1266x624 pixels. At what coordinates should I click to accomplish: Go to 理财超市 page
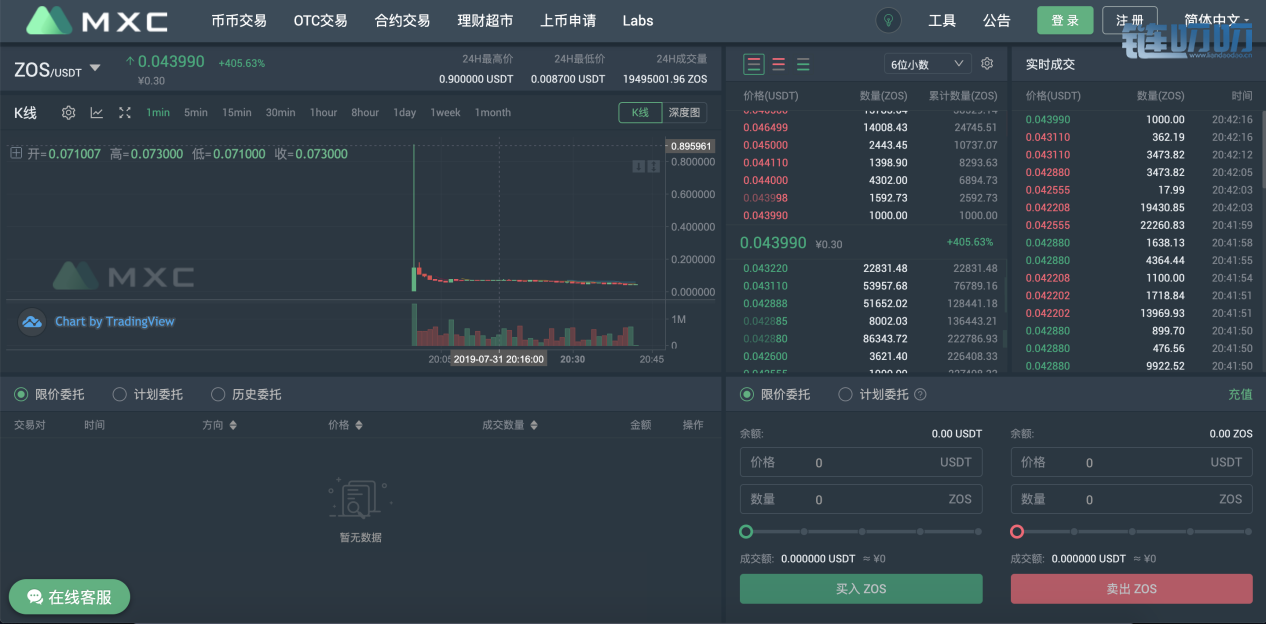click(x=485, y=20)
